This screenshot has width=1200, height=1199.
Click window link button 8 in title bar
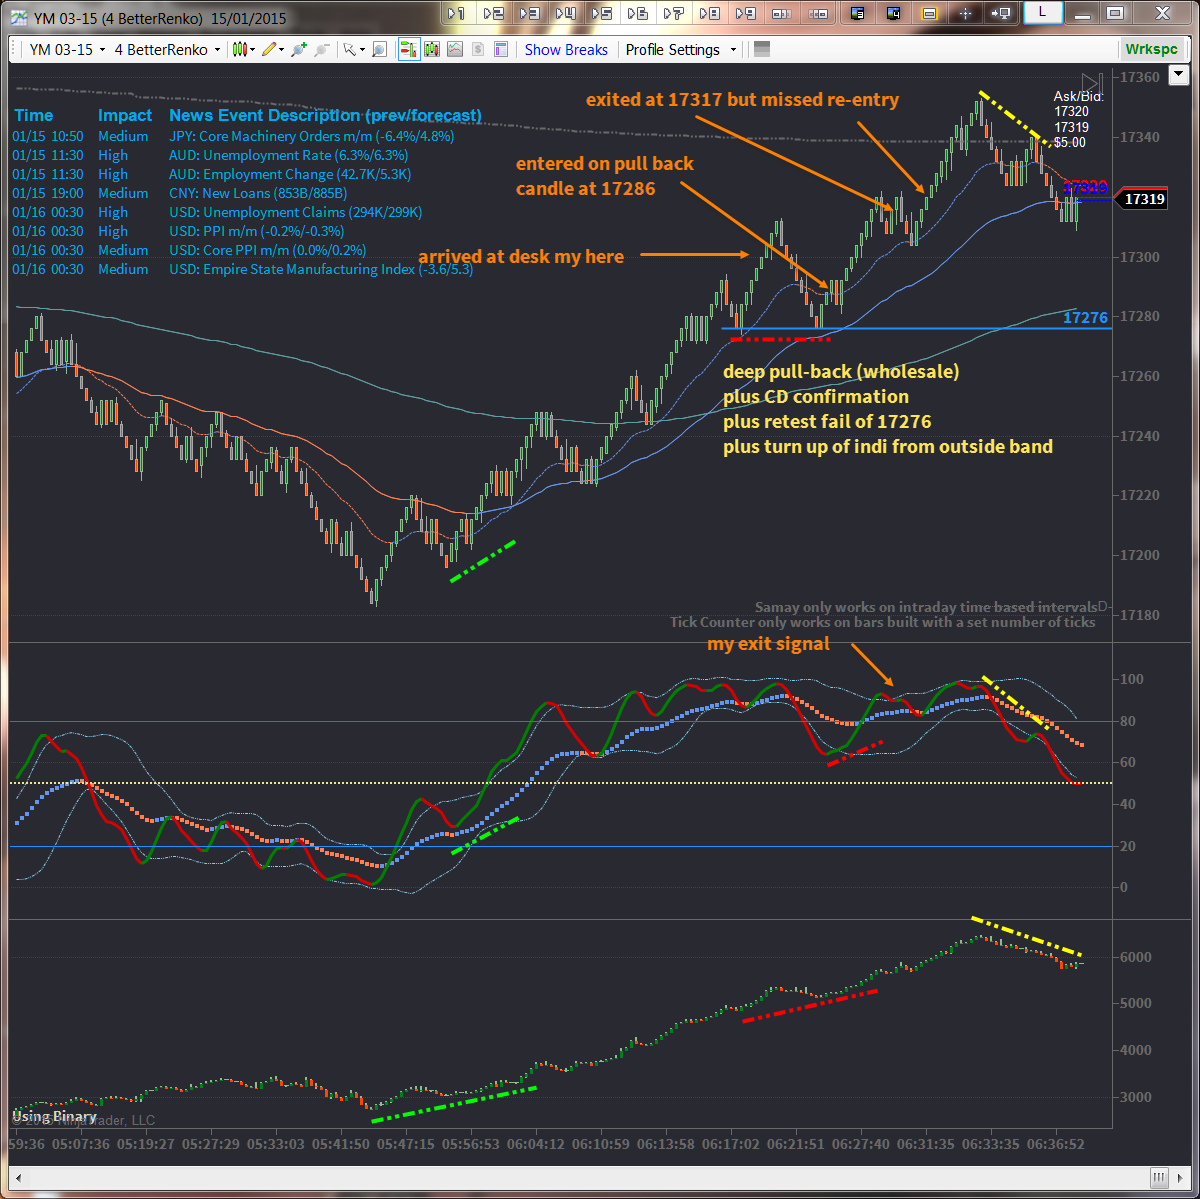[x=708, y=13]
